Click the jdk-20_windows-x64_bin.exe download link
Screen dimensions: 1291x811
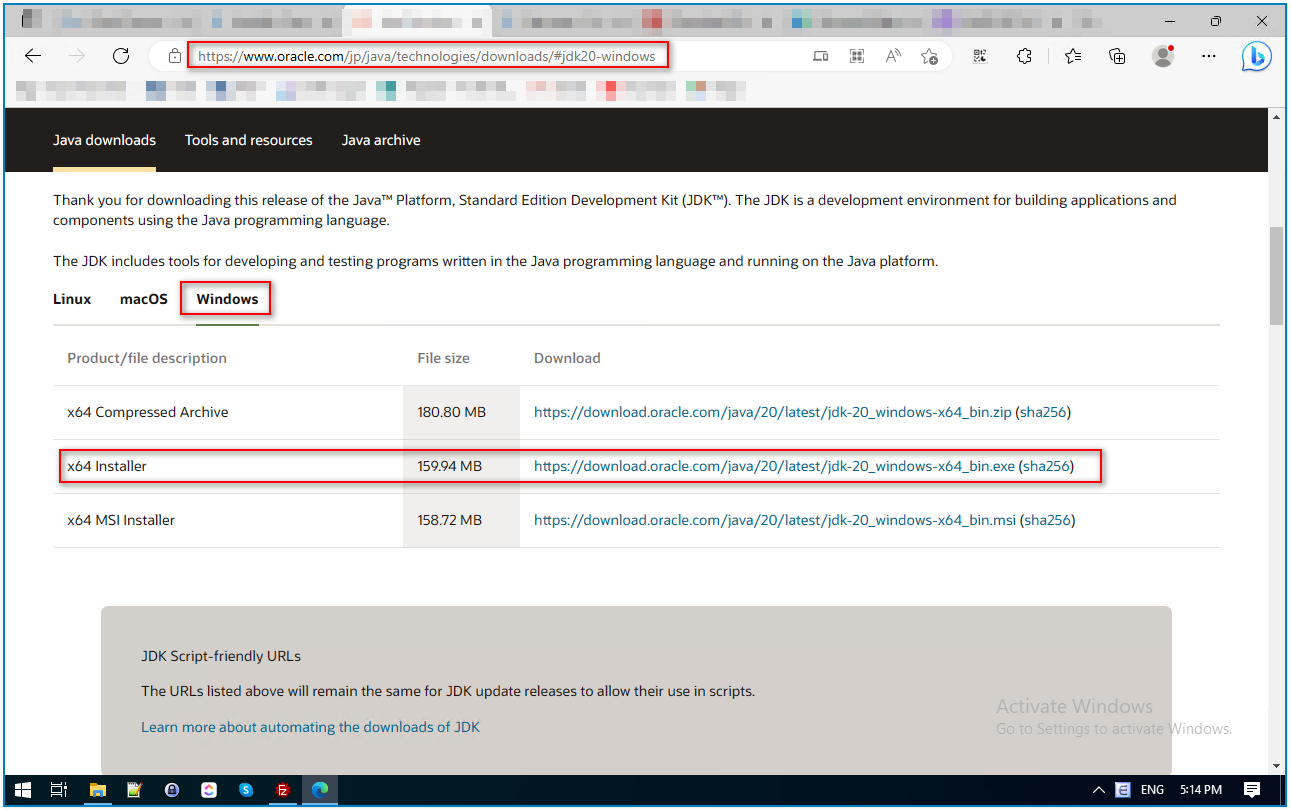point(774,466)
